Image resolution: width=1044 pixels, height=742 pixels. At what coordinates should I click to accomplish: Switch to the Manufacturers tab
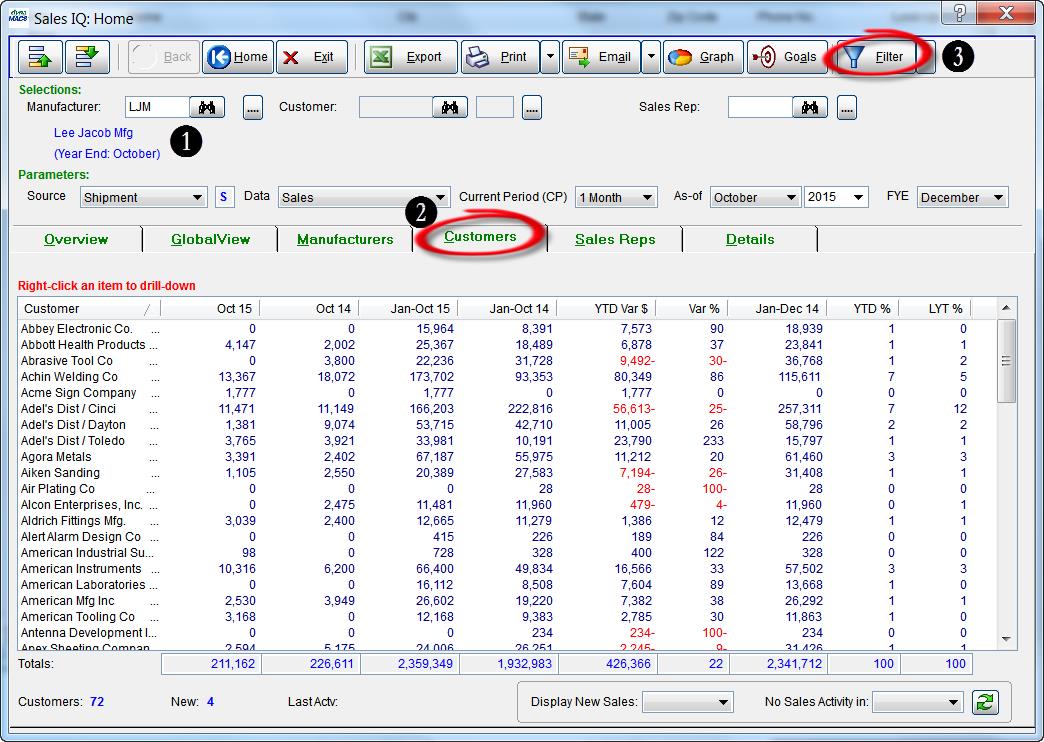[345, 239]
